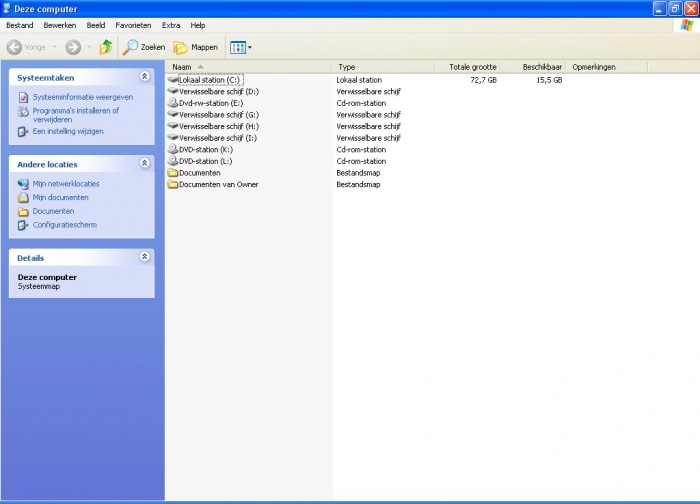The width and height of the screenshot is (700, 504).
Task: Click Systeeminformatie weergeven icon
Action: [23, 97]
